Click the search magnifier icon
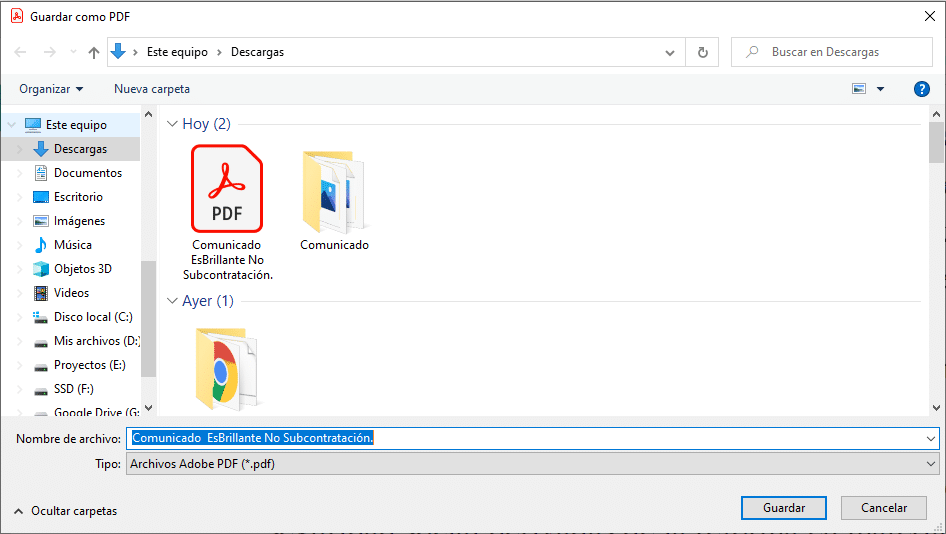946x534 pixels. [752, 52]
